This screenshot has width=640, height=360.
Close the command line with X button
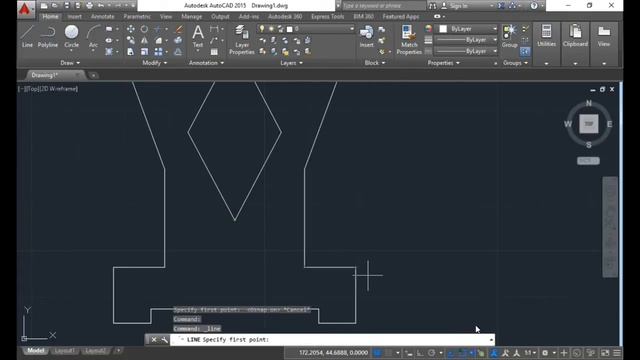tap(154, 340)
